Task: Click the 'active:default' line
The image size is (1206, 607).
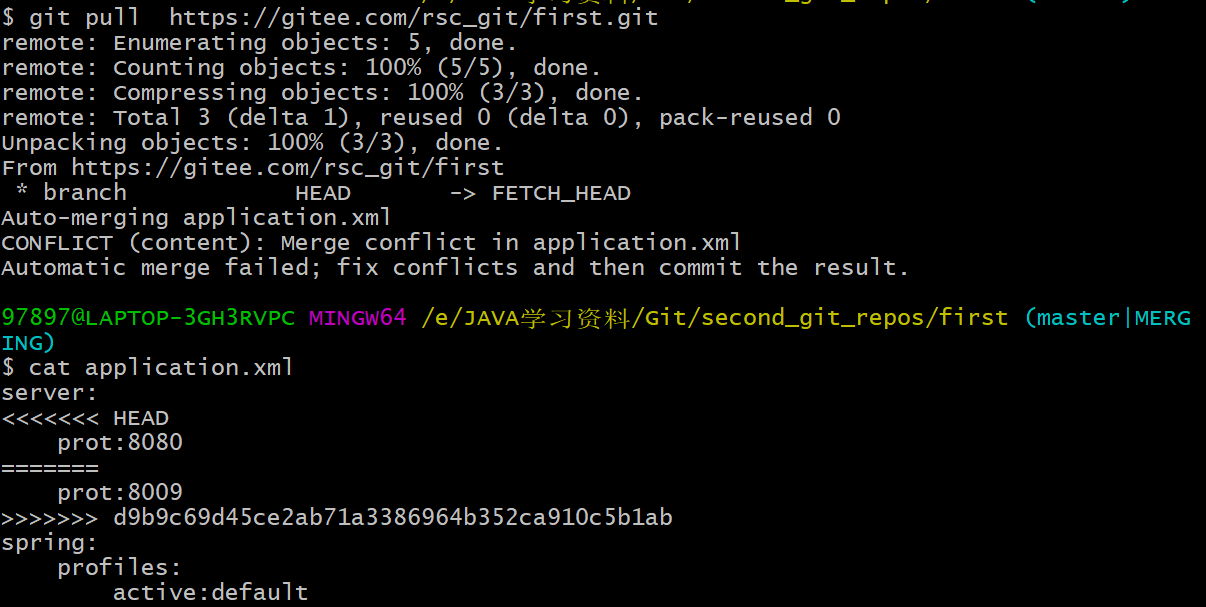Action: pos(211,592)
